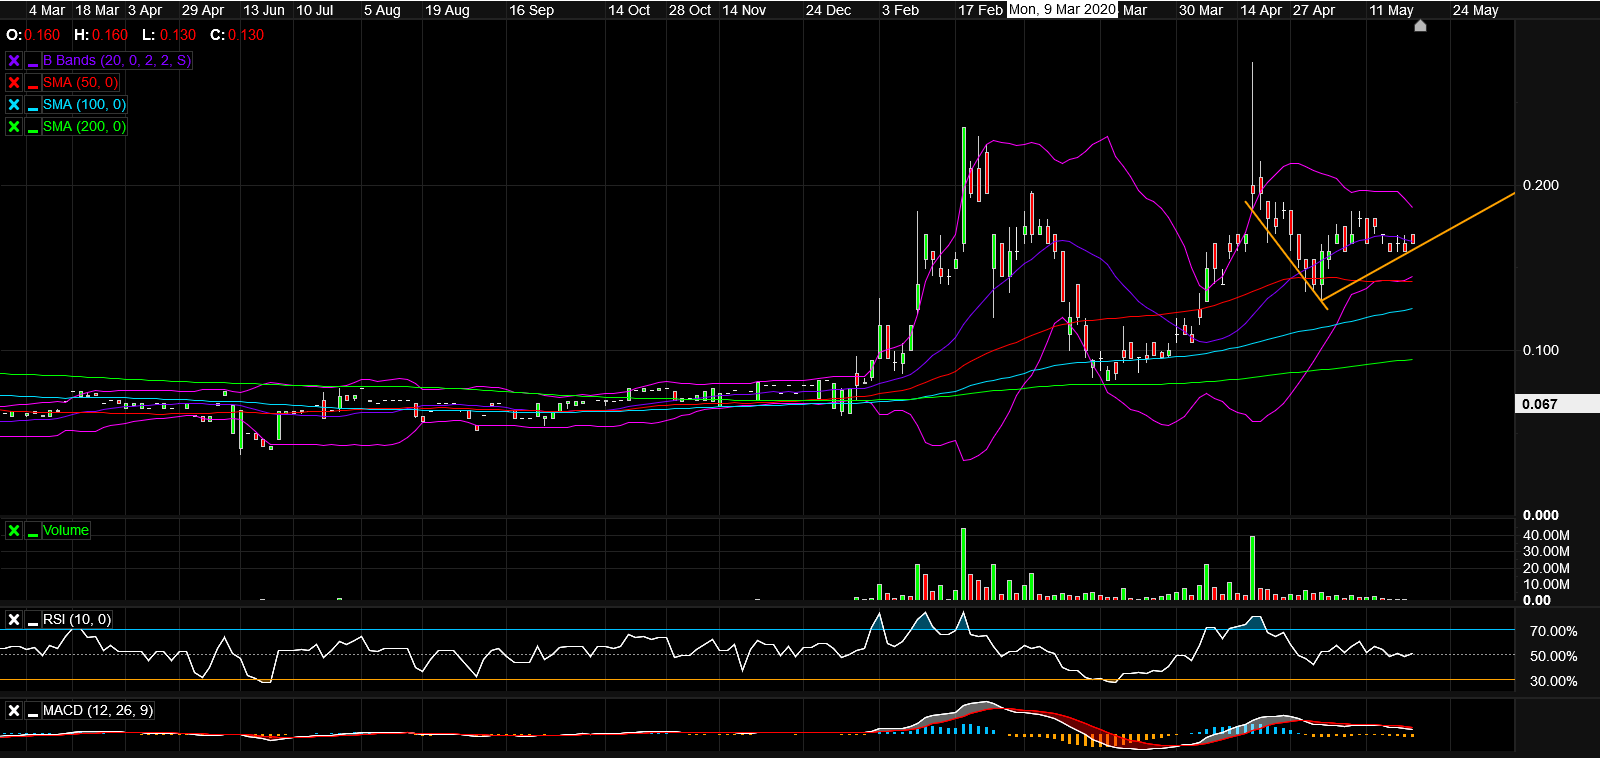Click the small marker icon near 11 May
This screenshot has height=758, width=1600.
[1420, 26]
